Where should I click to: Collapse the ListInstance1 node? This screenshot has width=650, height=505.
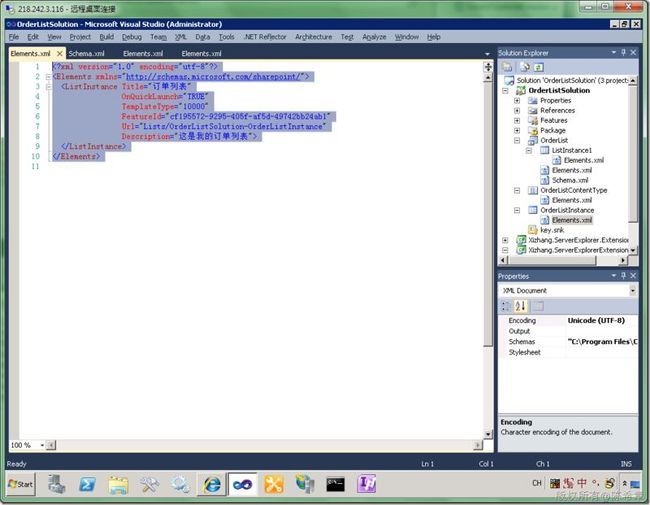529,150
